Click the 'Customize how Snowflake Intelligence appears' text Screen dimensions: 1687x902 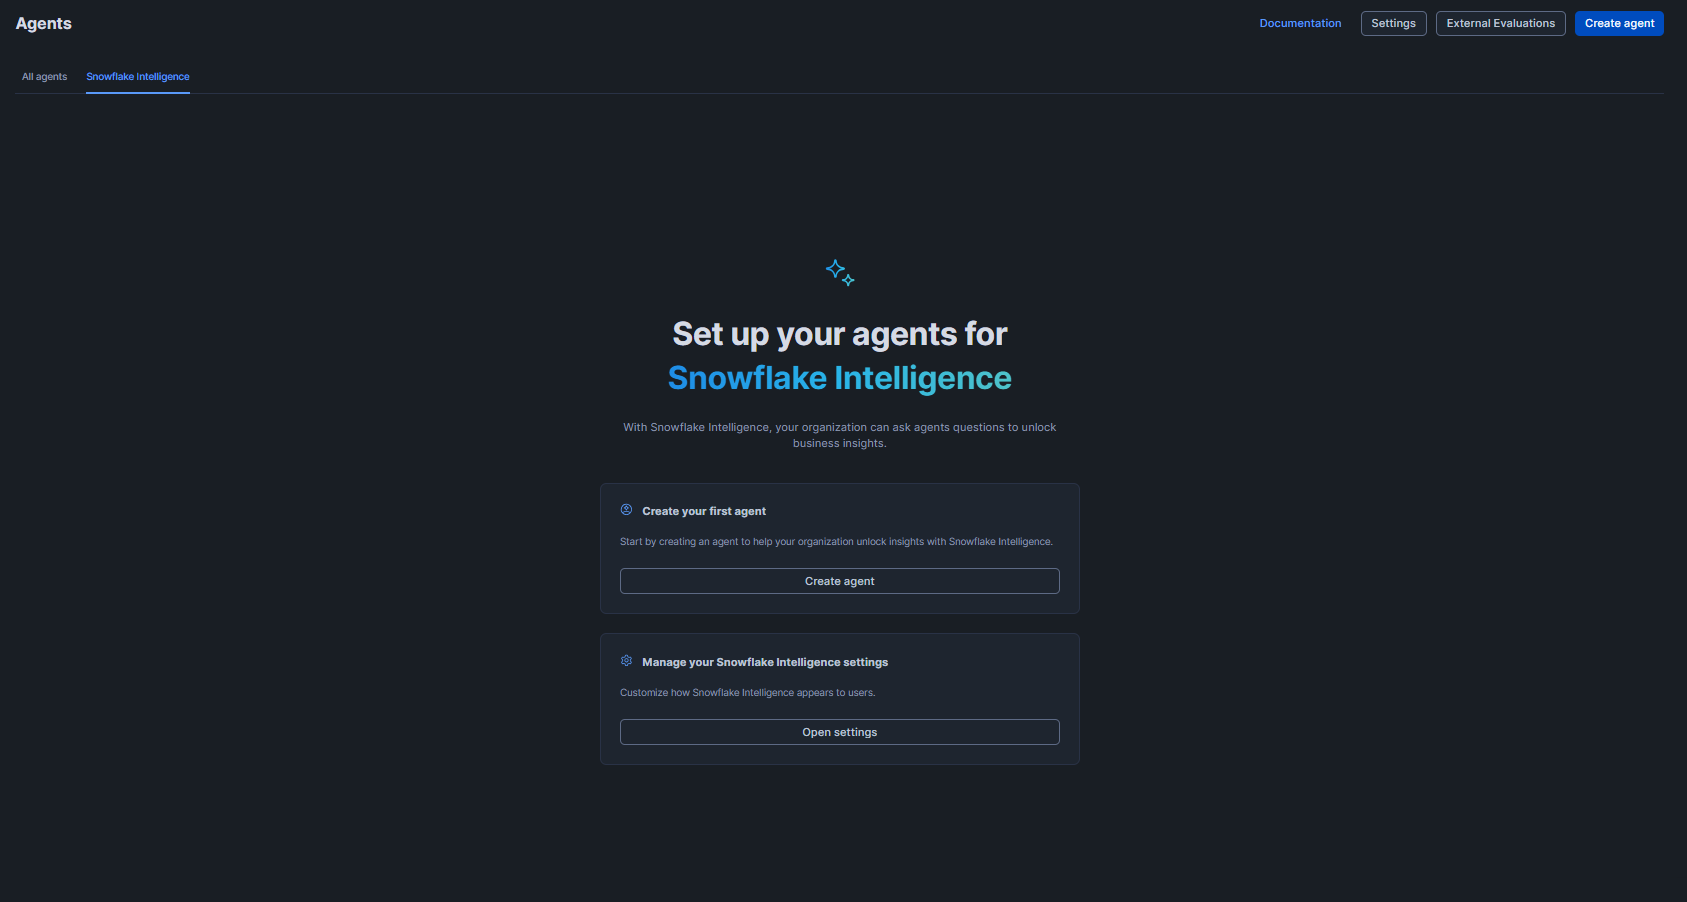click(747, 693)
